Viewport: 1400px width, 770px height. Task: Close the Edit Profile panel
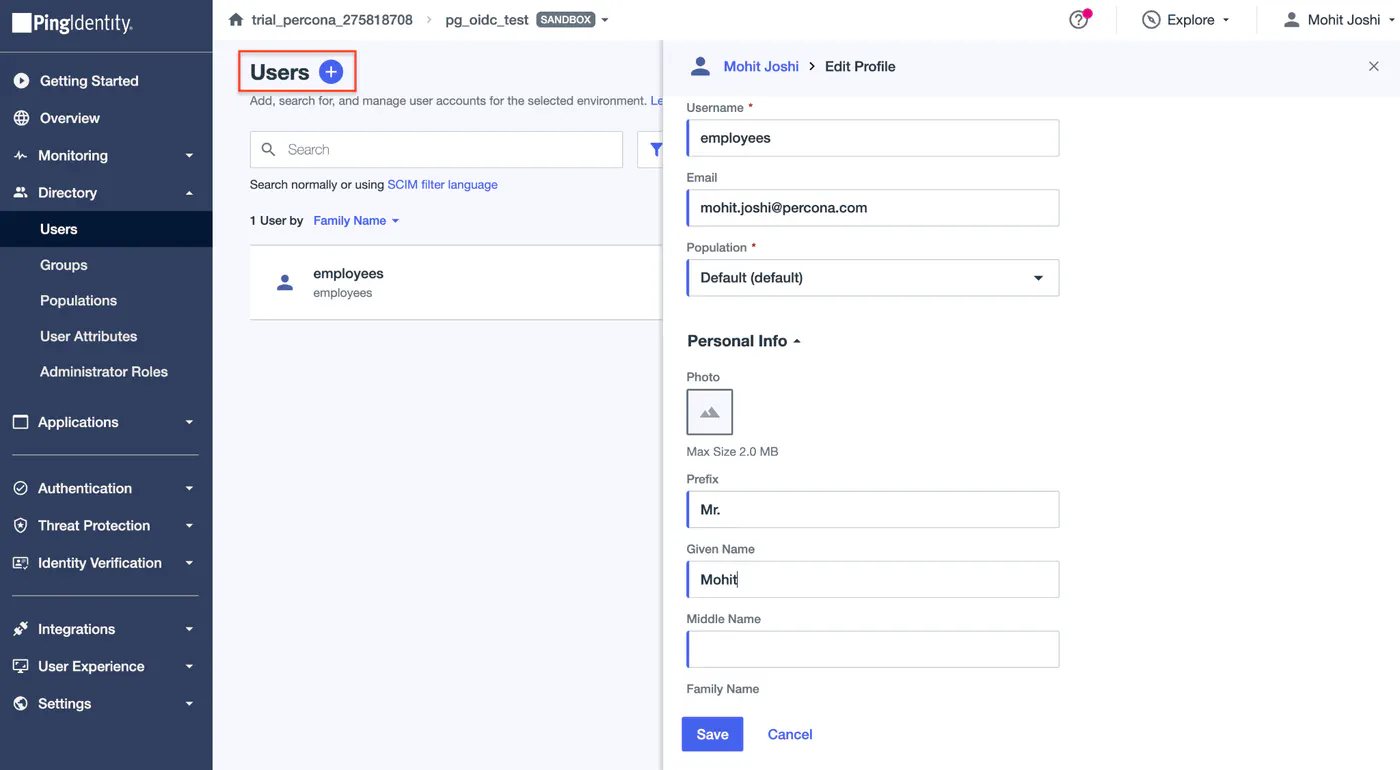click(1373, 66)
